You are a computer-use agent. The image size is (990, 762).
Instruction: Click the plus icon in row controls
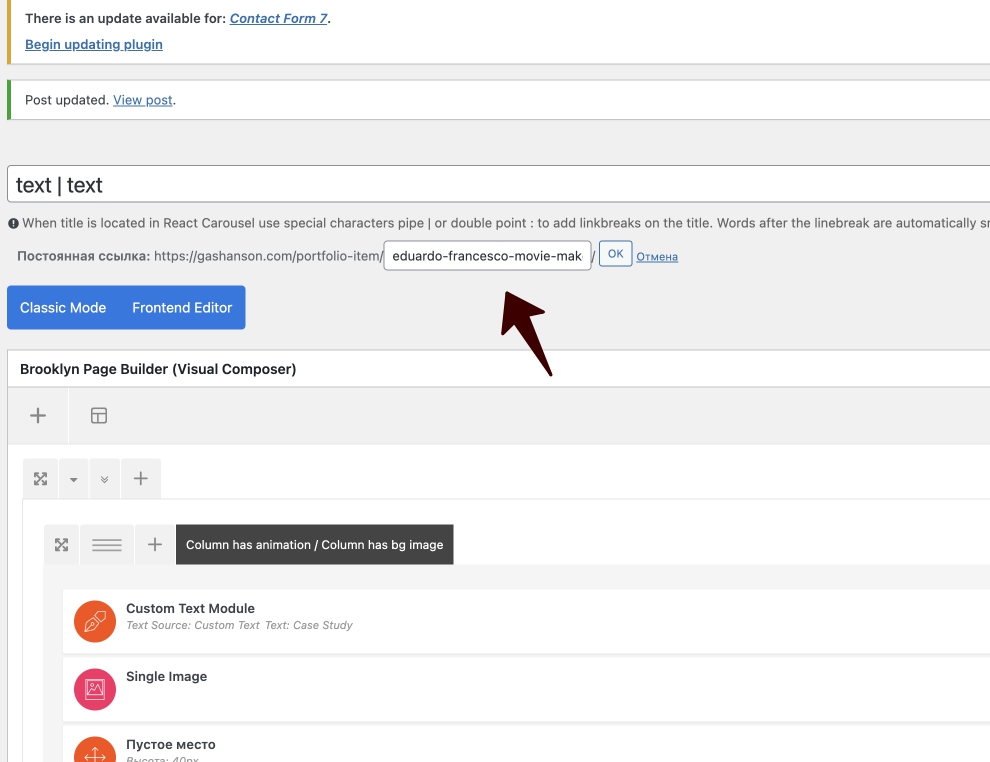[x=141, y=479]
